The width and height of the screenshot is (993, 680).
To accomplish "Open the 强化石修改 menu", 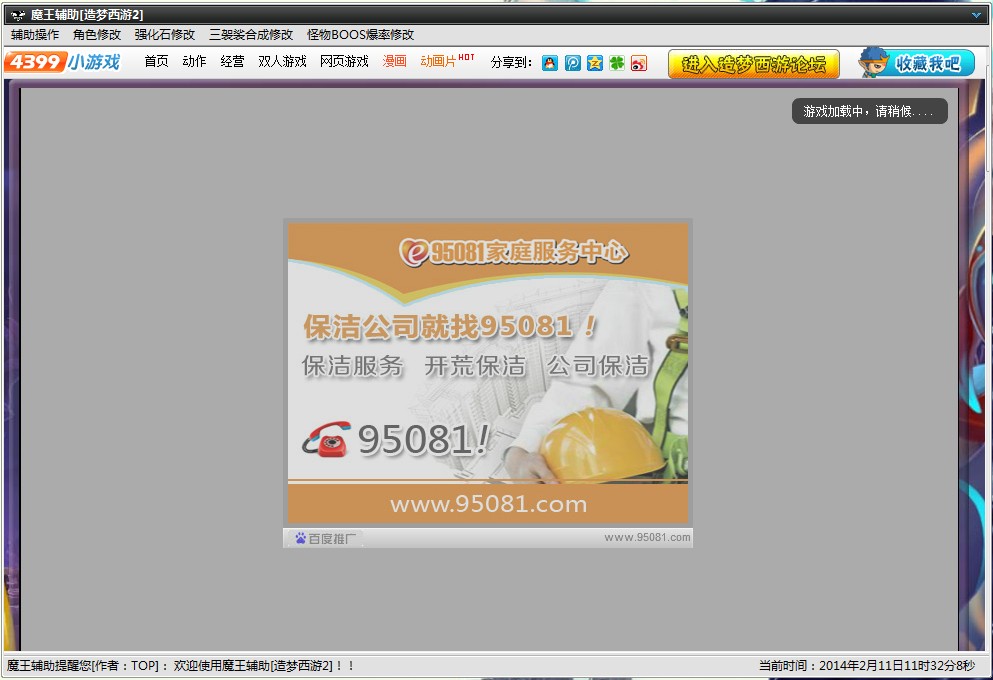I will click(x=165, y=35).
